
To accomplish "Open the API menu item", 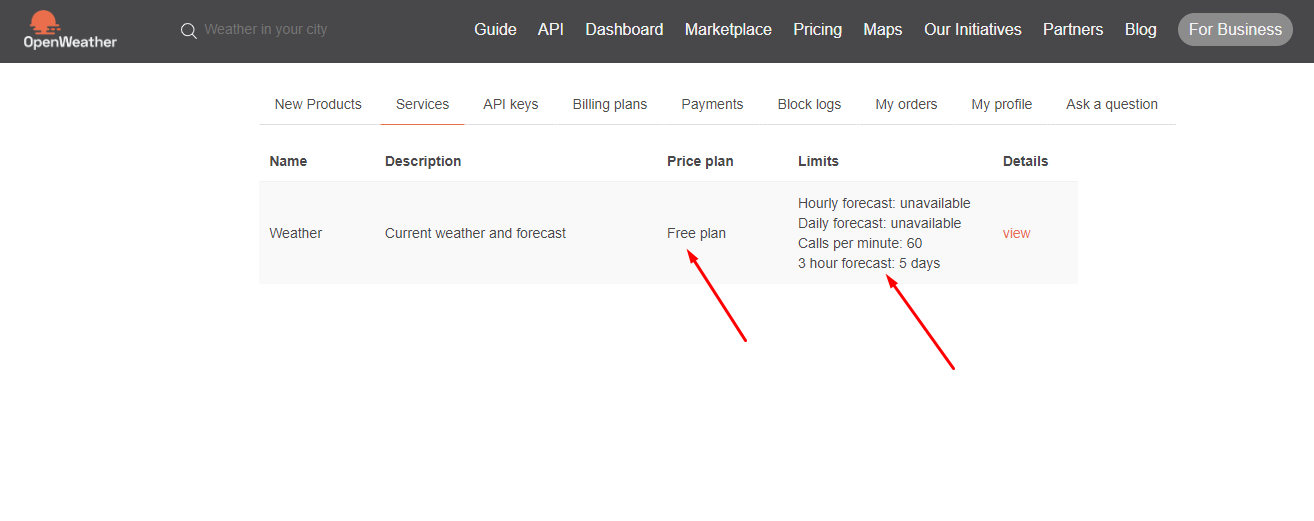I will tap(551, 30).
